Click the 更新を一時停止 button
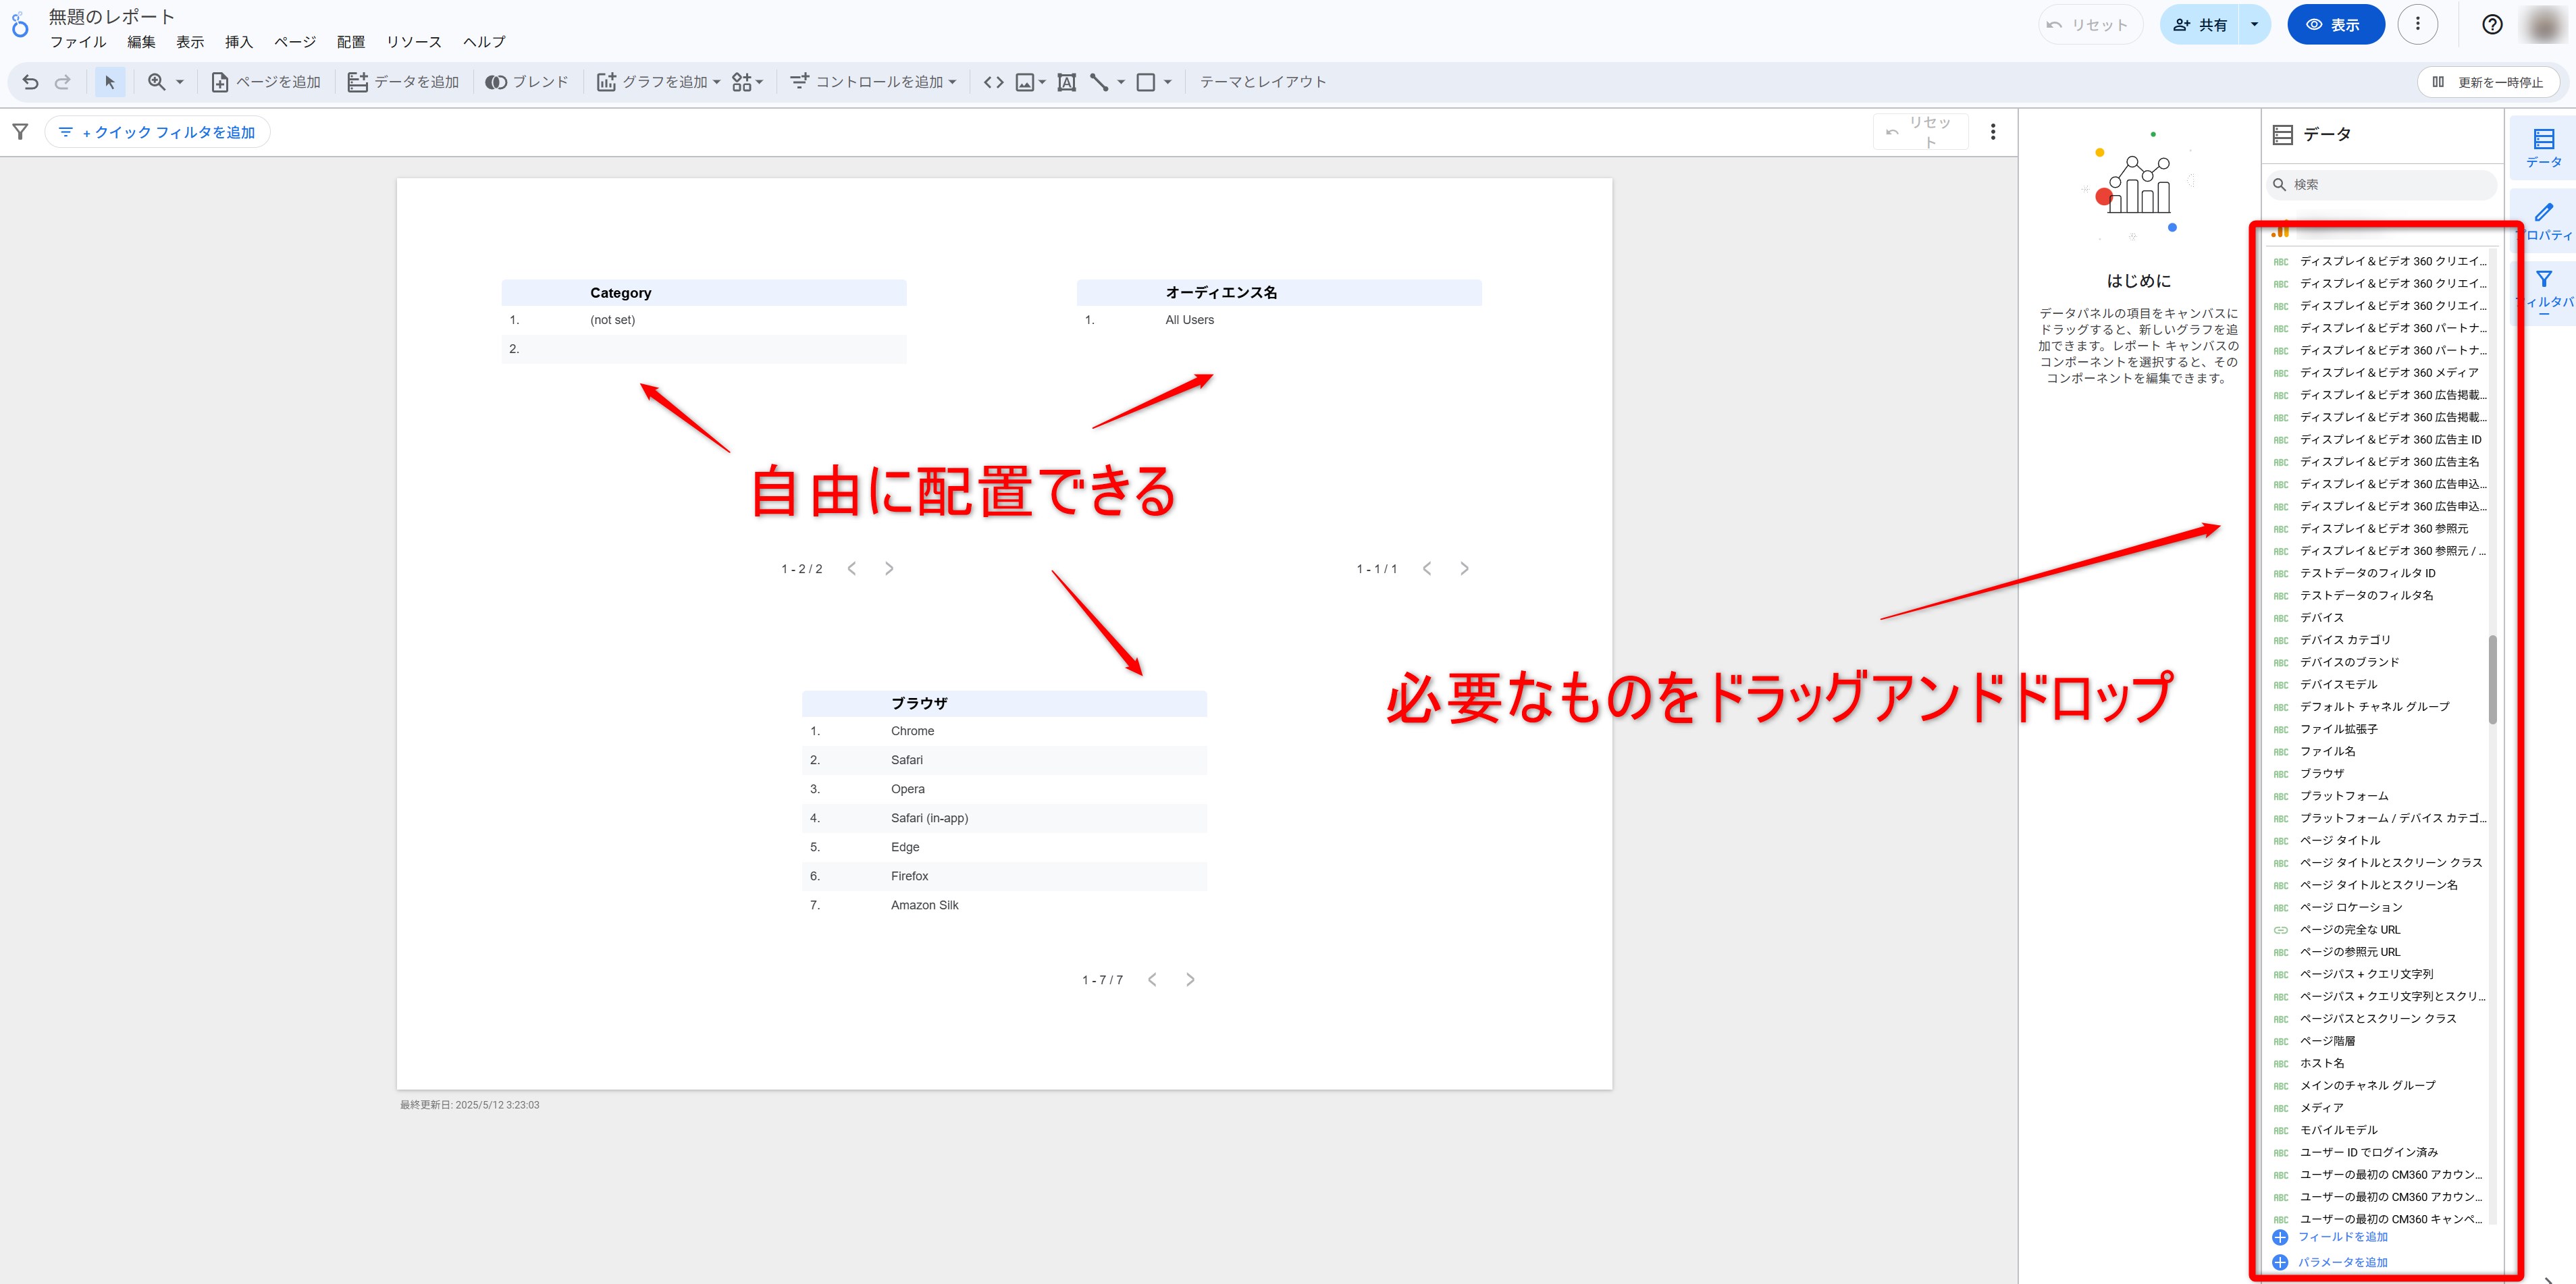2576x1284 pixels. [2488, 82]
